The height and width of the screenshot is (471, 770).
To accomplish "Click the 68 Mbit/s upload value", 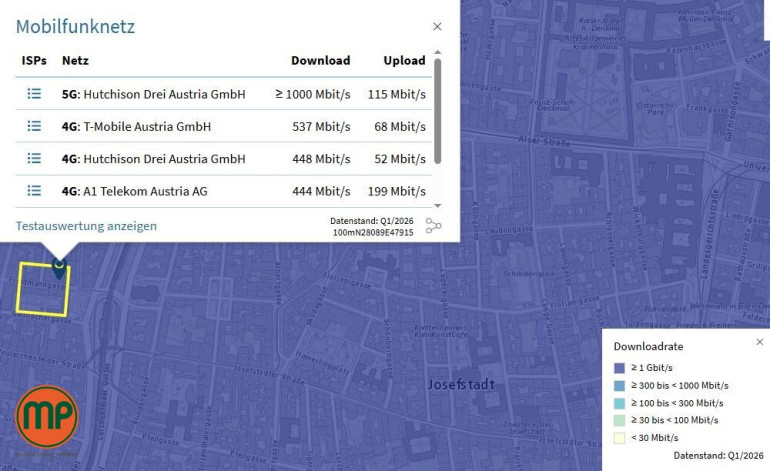I will coord(400,126).
